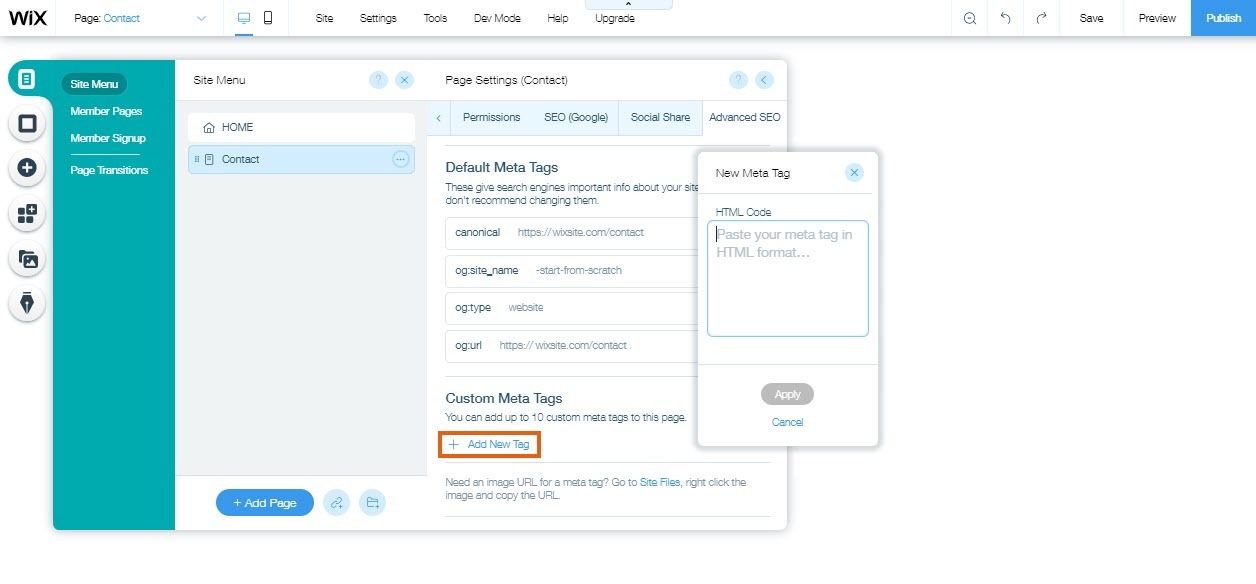
Task: Click the HTML Code text area
Action: tap(787, 278)
